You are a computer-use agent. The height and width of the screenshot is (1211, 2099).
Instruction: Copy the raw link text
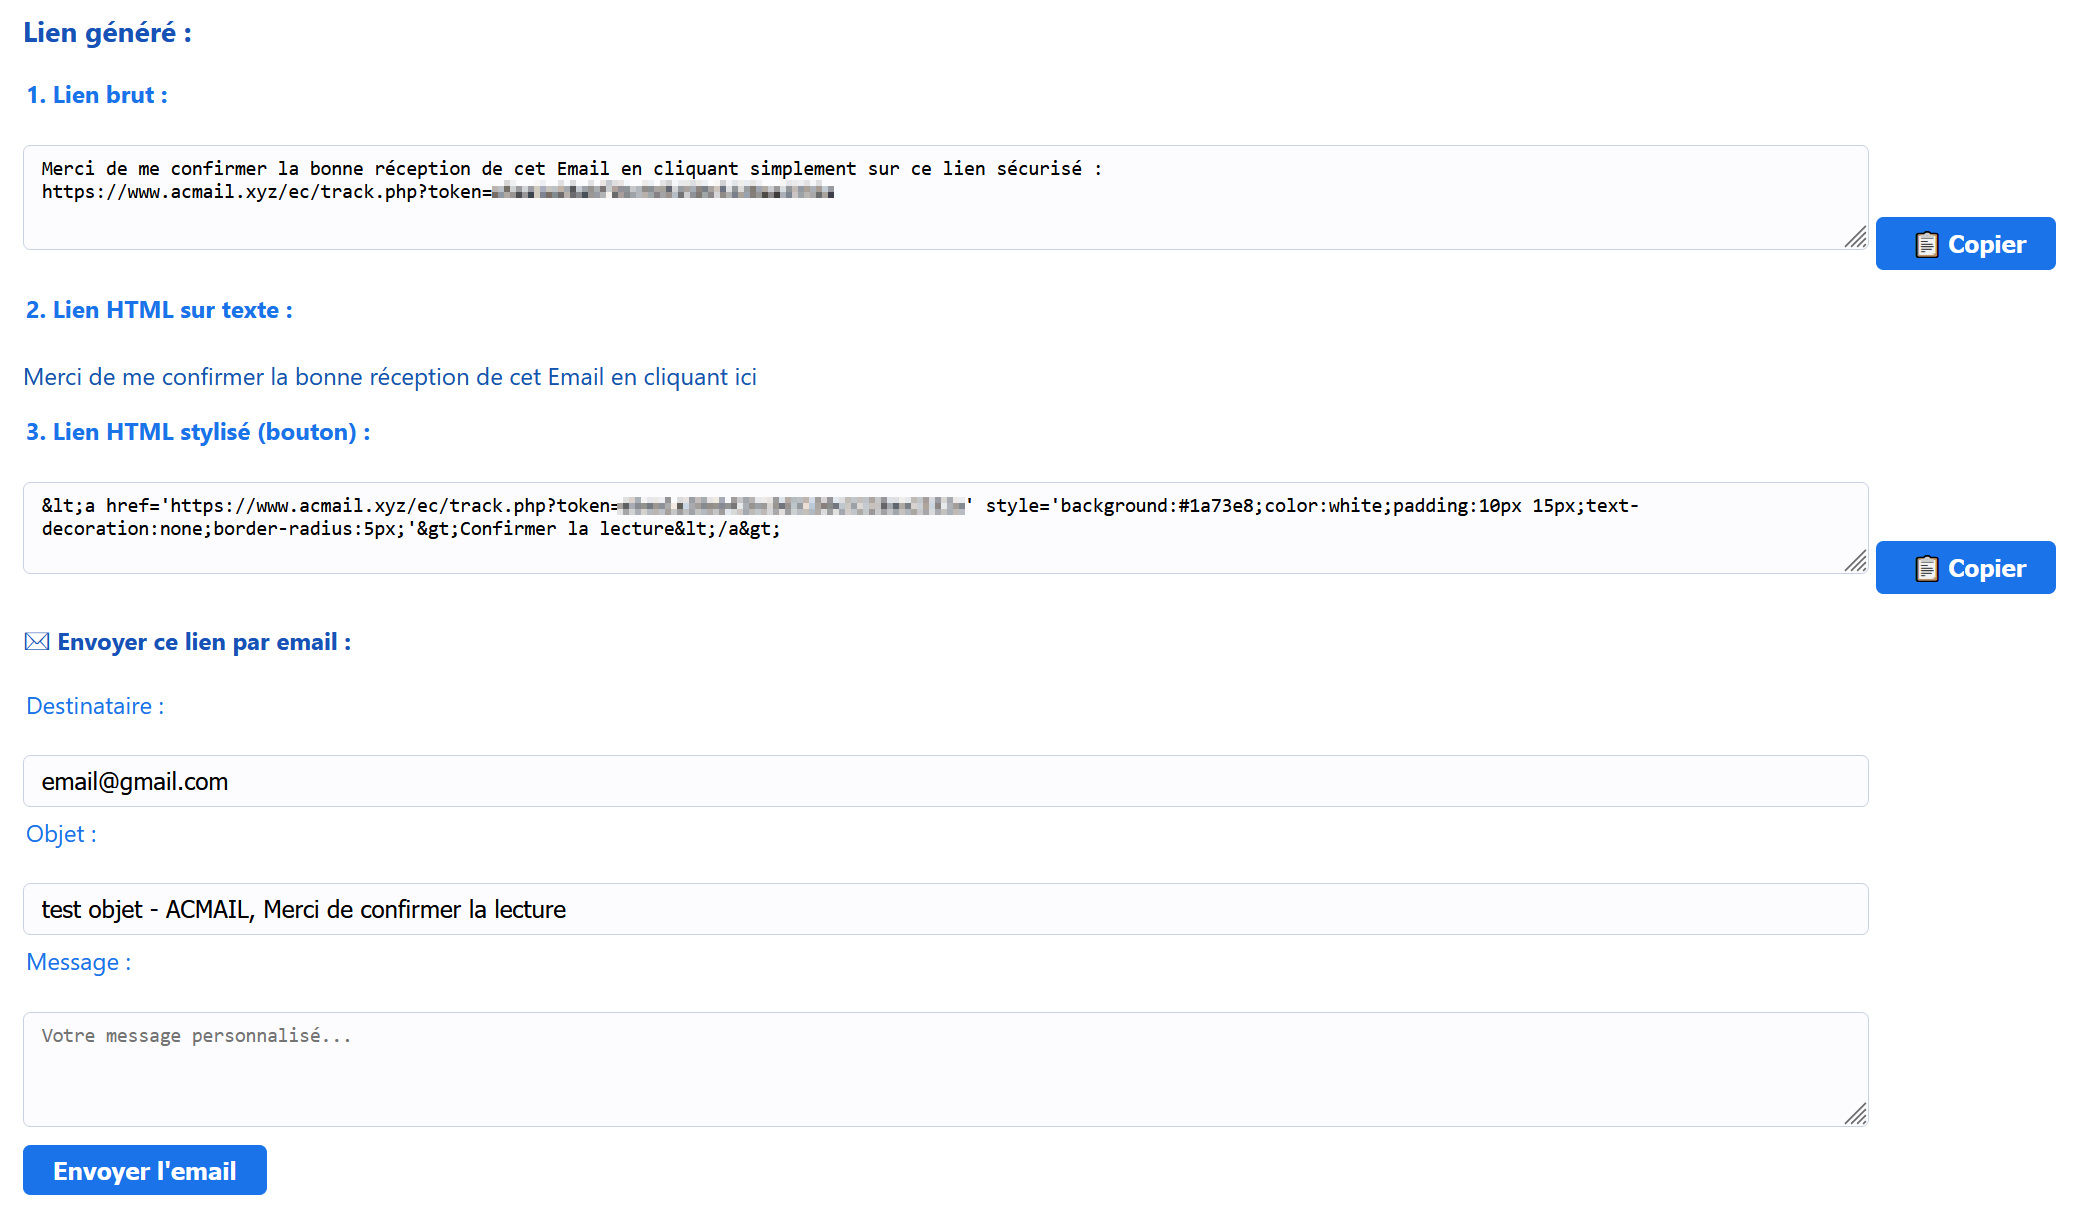tap(1965, 244)
